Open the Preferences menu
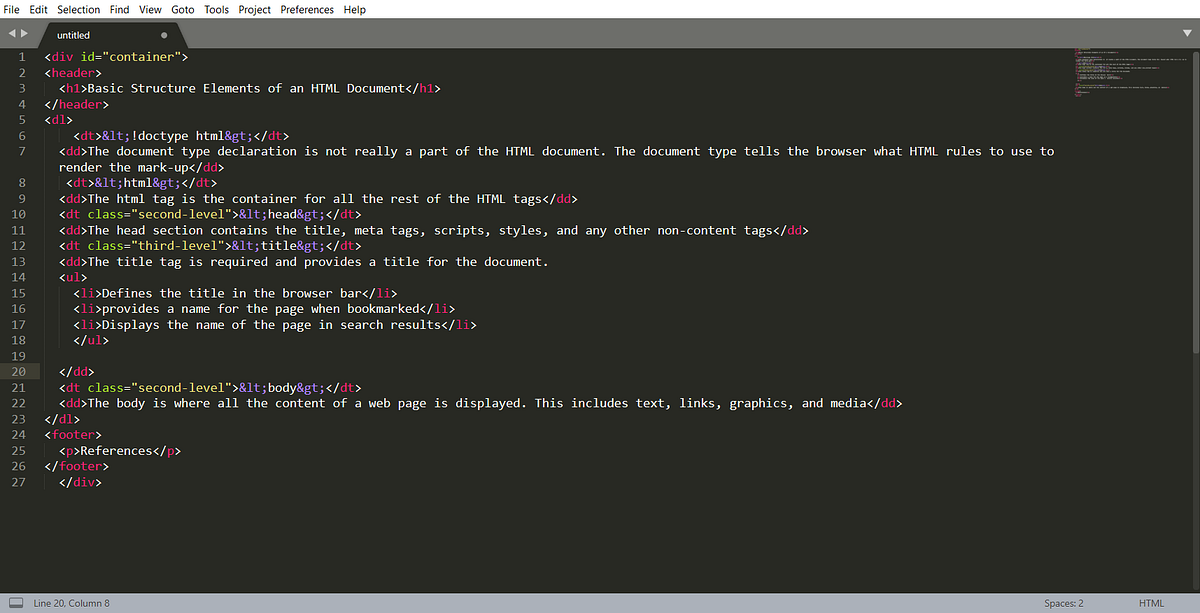The width and height of the screenshot is (1200, 613). tap(307, 9)
